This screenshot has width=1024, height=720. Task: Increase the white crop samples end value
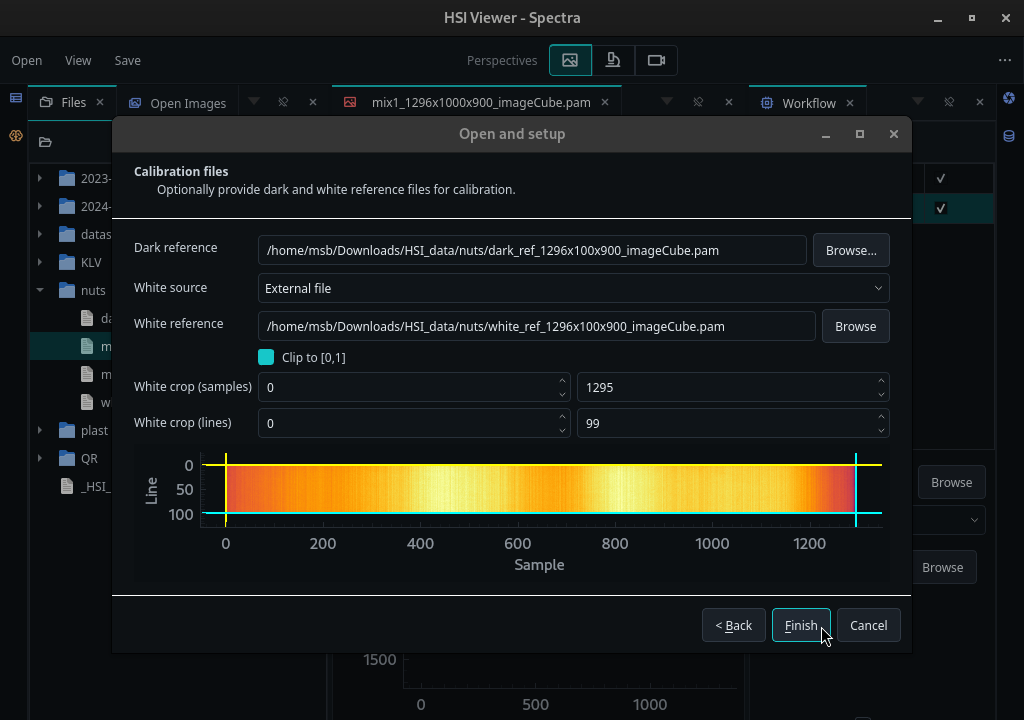click(x=881, y=380)
